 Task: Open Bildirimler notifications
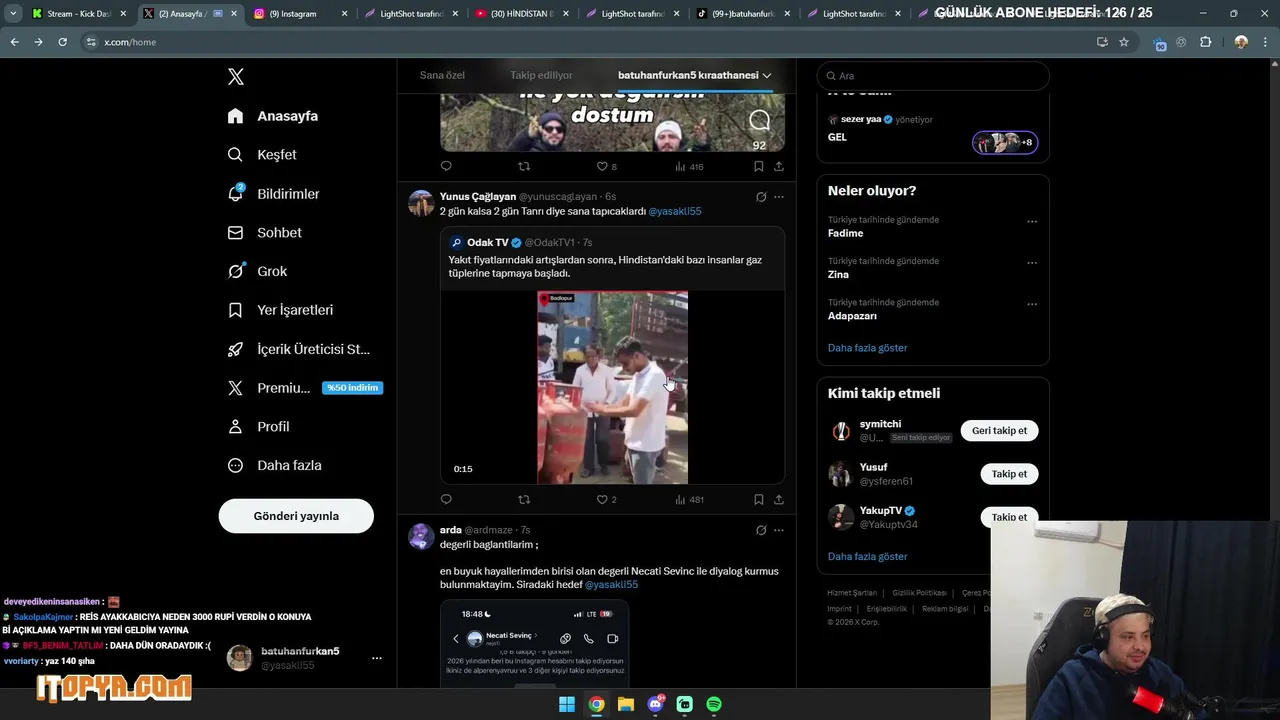tap(274, 194)
